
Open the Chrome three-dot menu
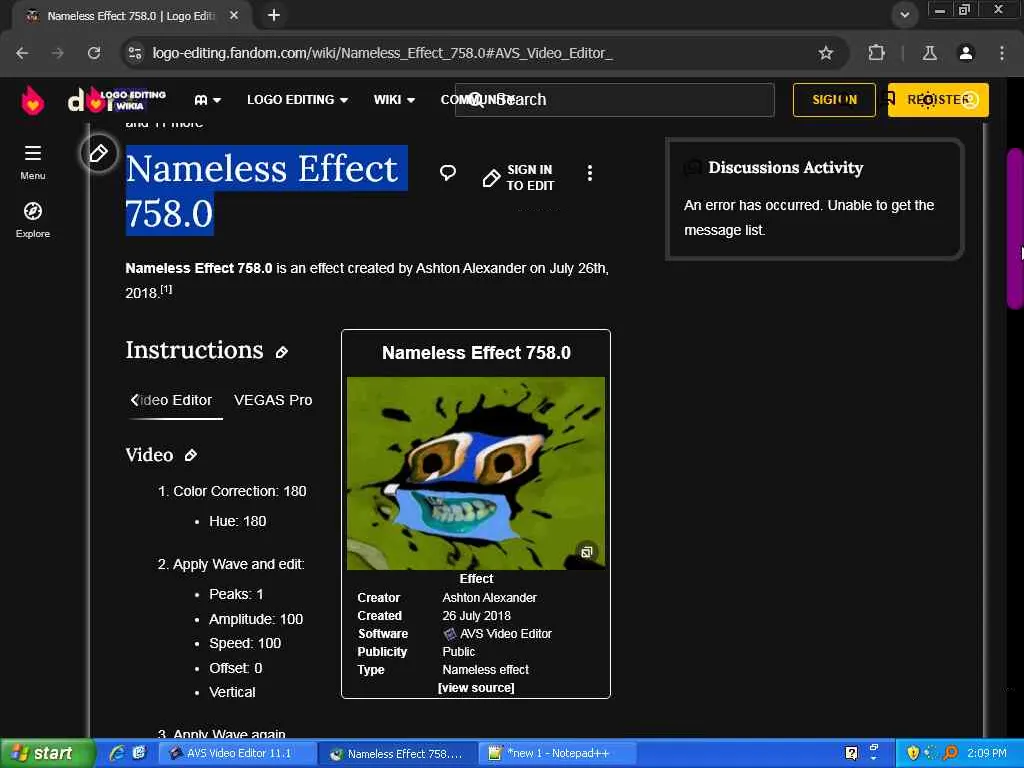click(1002, 53)
